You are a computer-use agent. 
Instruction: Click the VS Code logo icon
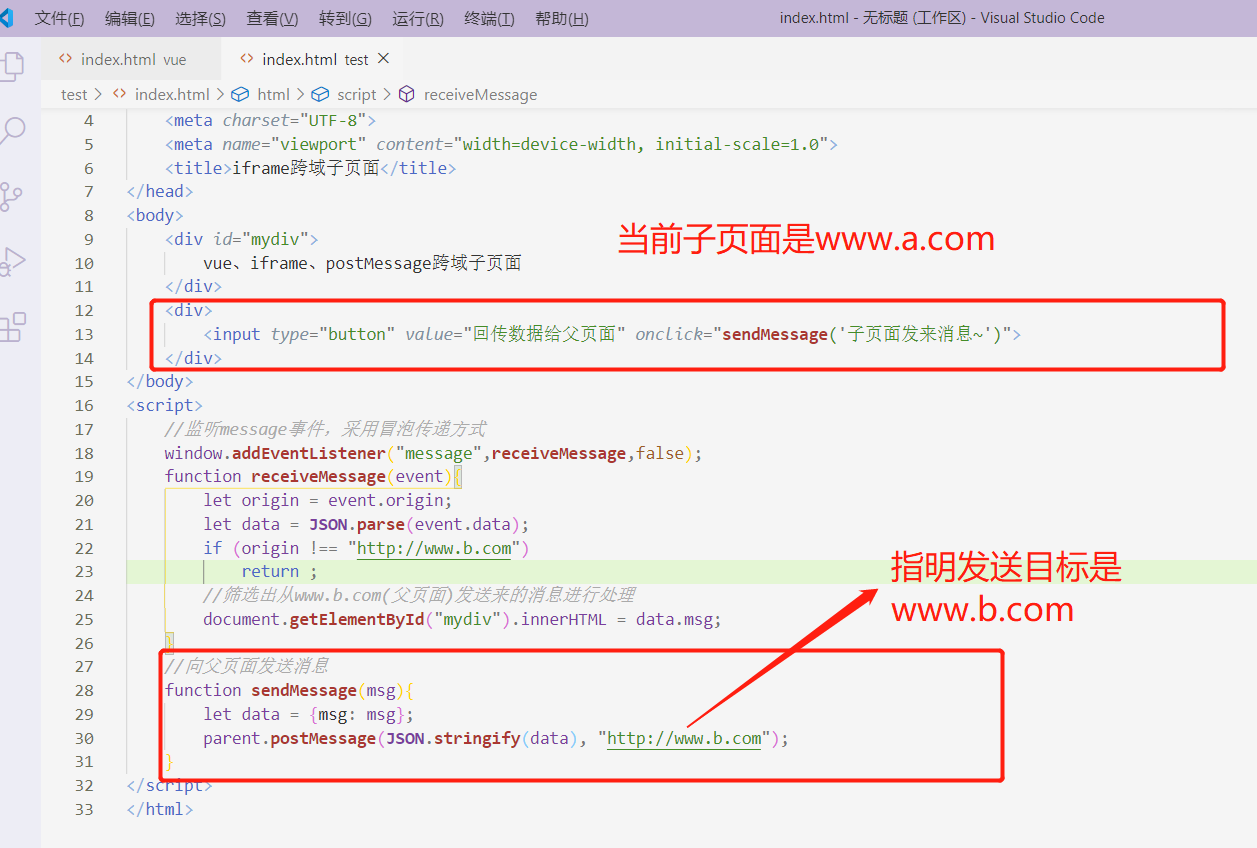7,18
